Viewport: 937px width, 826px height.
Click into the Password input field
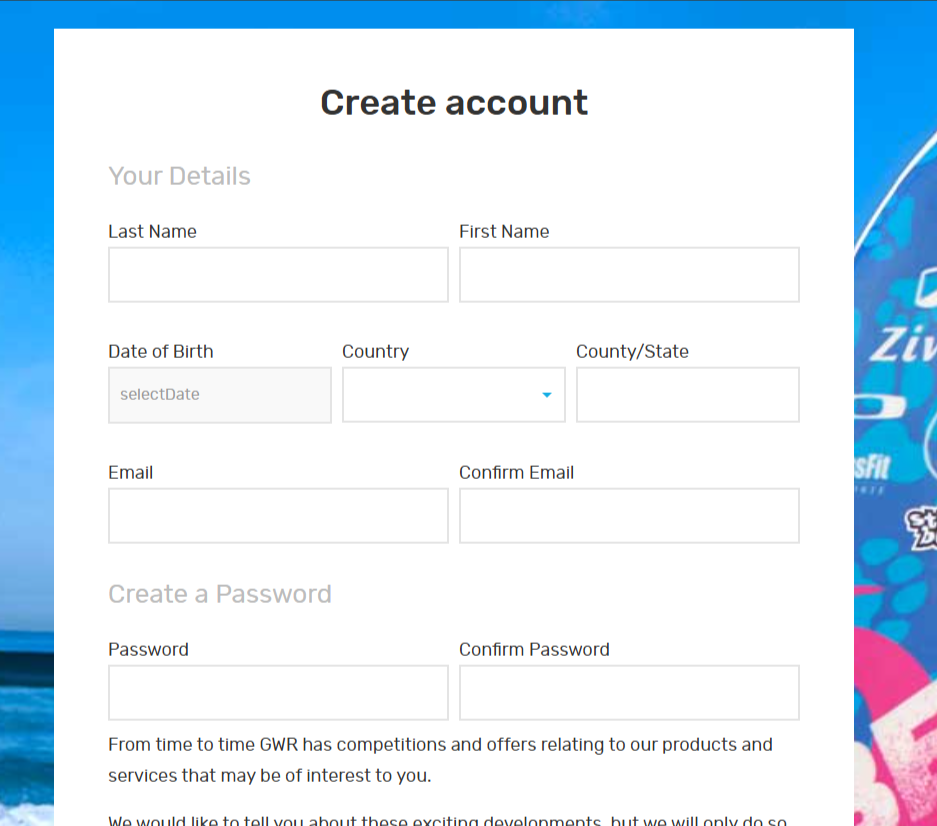point(278,693)
